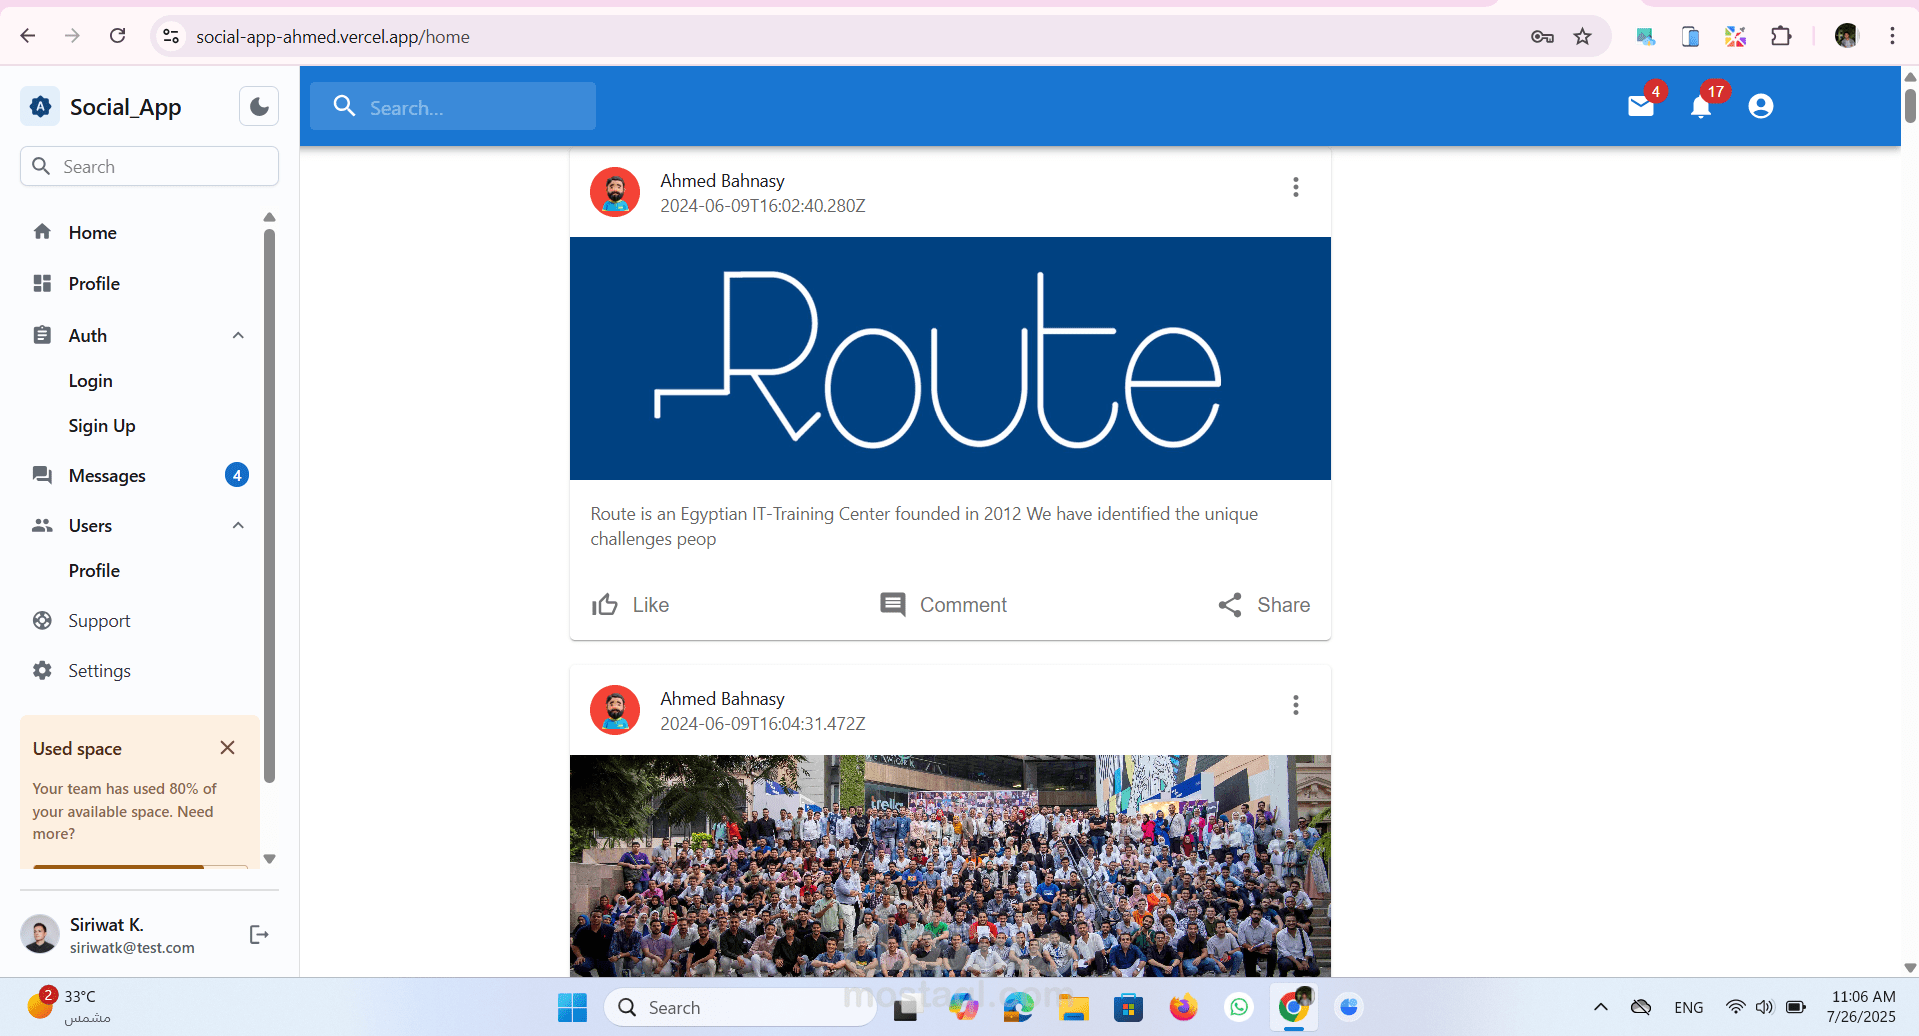Open weather widget showing 33°C
This screenshot has height=1036, width=1919.
point(70,1006)
